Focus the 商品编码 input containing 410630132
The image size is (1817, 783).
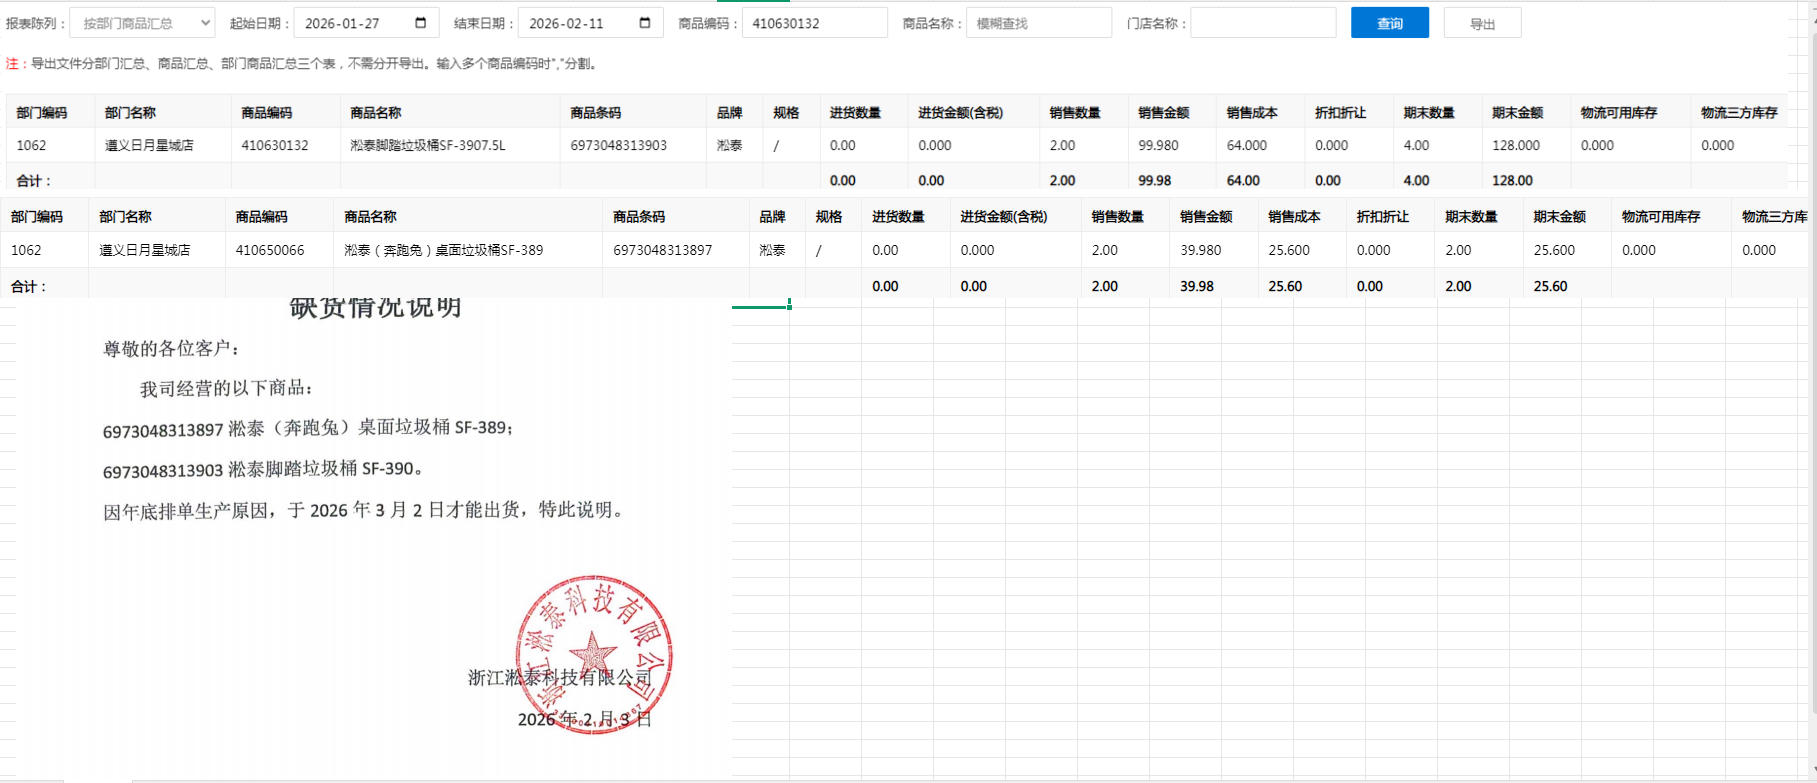pos(813,23)
